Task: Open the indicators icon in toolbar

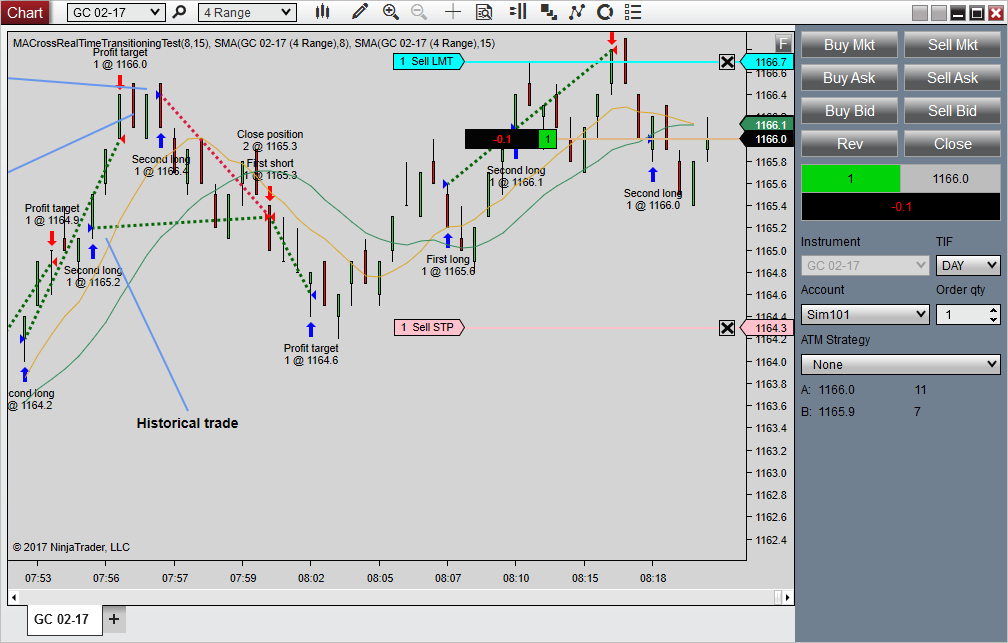Action: [x=577, y=12]
